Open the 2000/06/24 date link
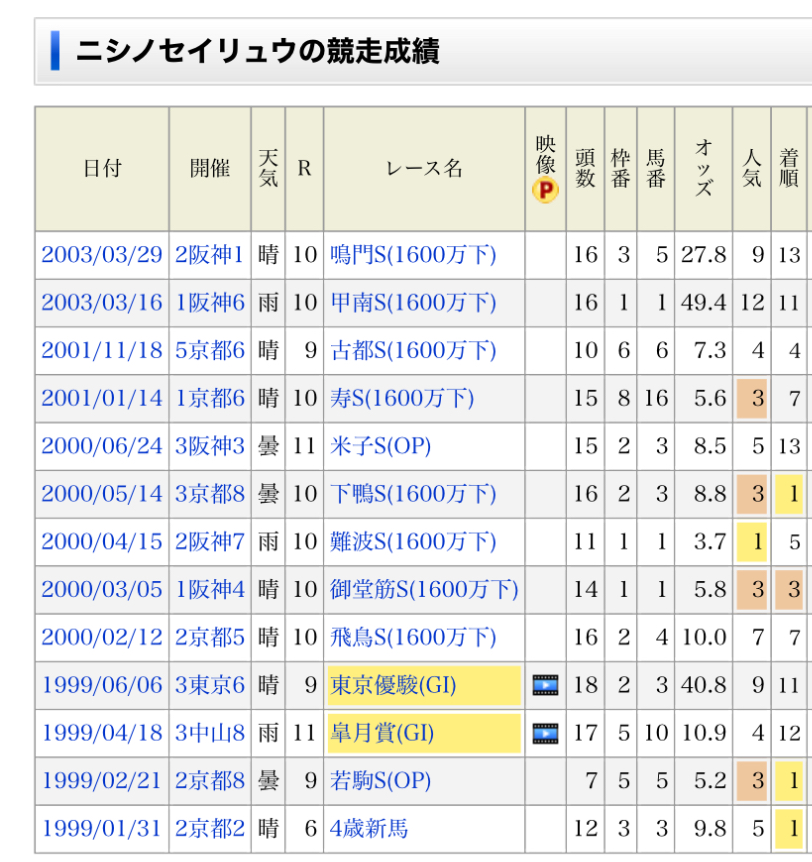 [102, 446]
